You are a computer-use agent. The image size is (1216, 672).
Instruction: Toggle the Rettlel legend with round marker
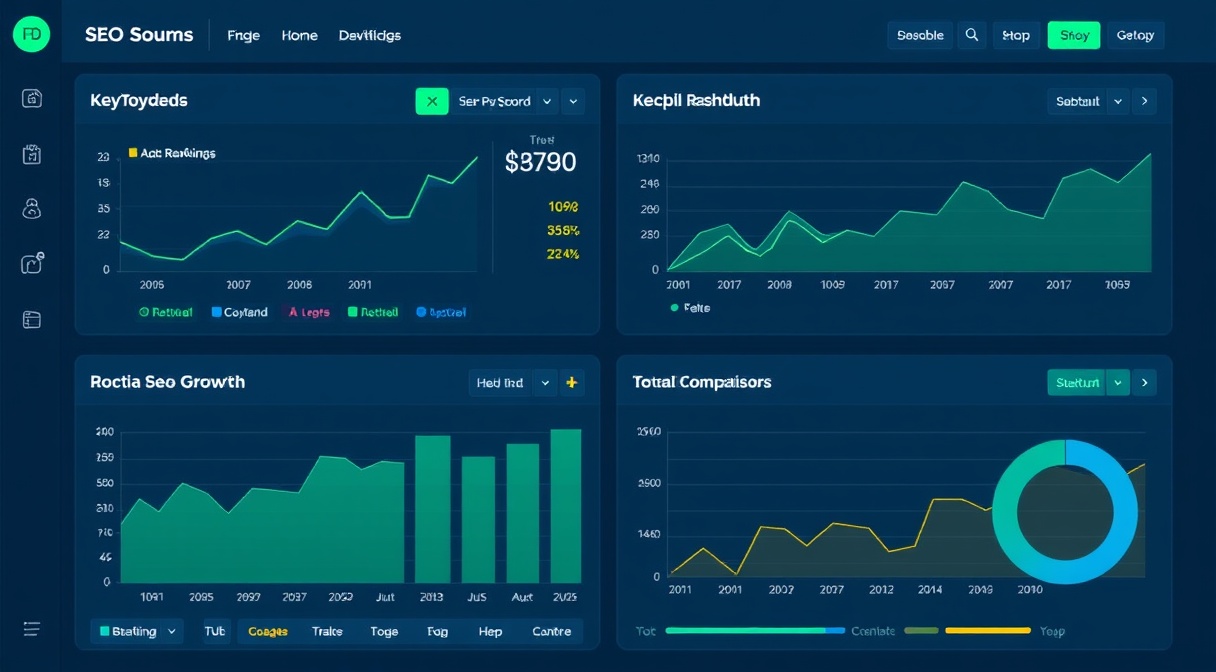click(x=166, y=312)
